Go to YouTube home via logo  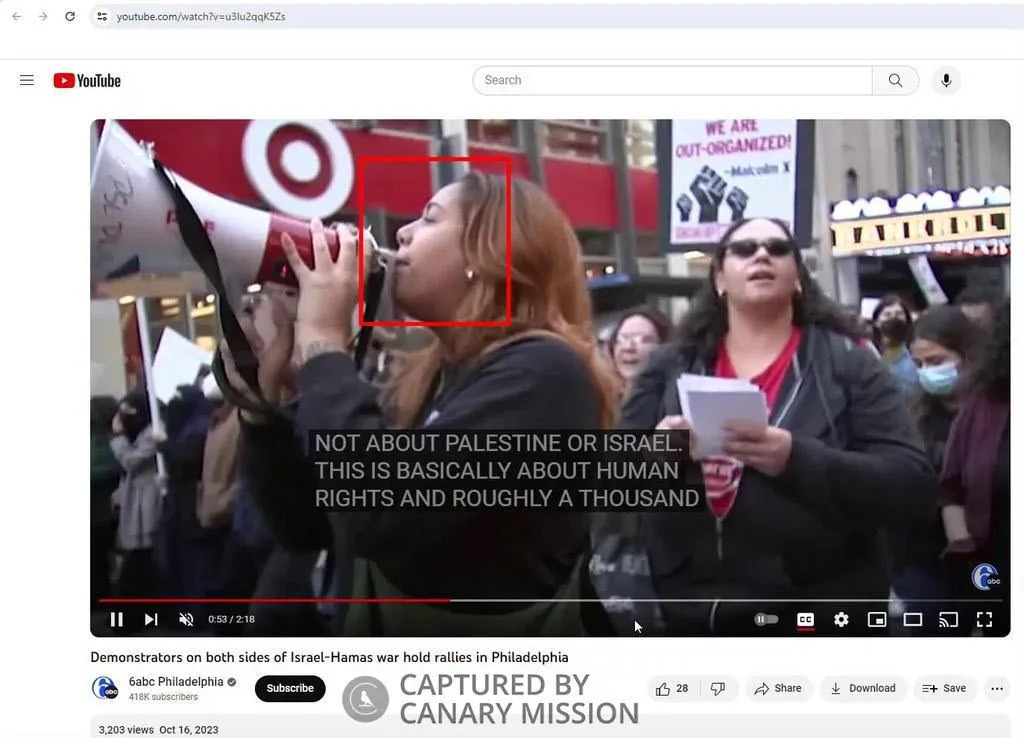(x=88, y=80)
